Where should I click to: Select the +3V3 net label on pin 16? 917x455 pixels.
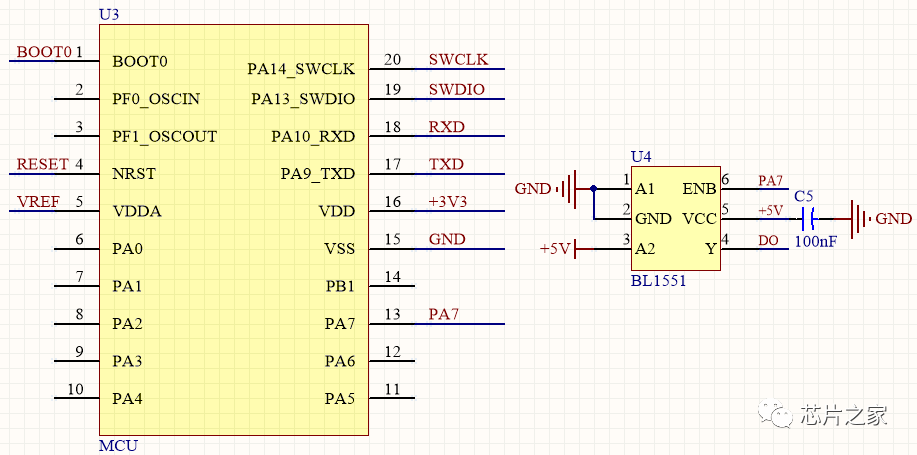[x=448, y=202]
